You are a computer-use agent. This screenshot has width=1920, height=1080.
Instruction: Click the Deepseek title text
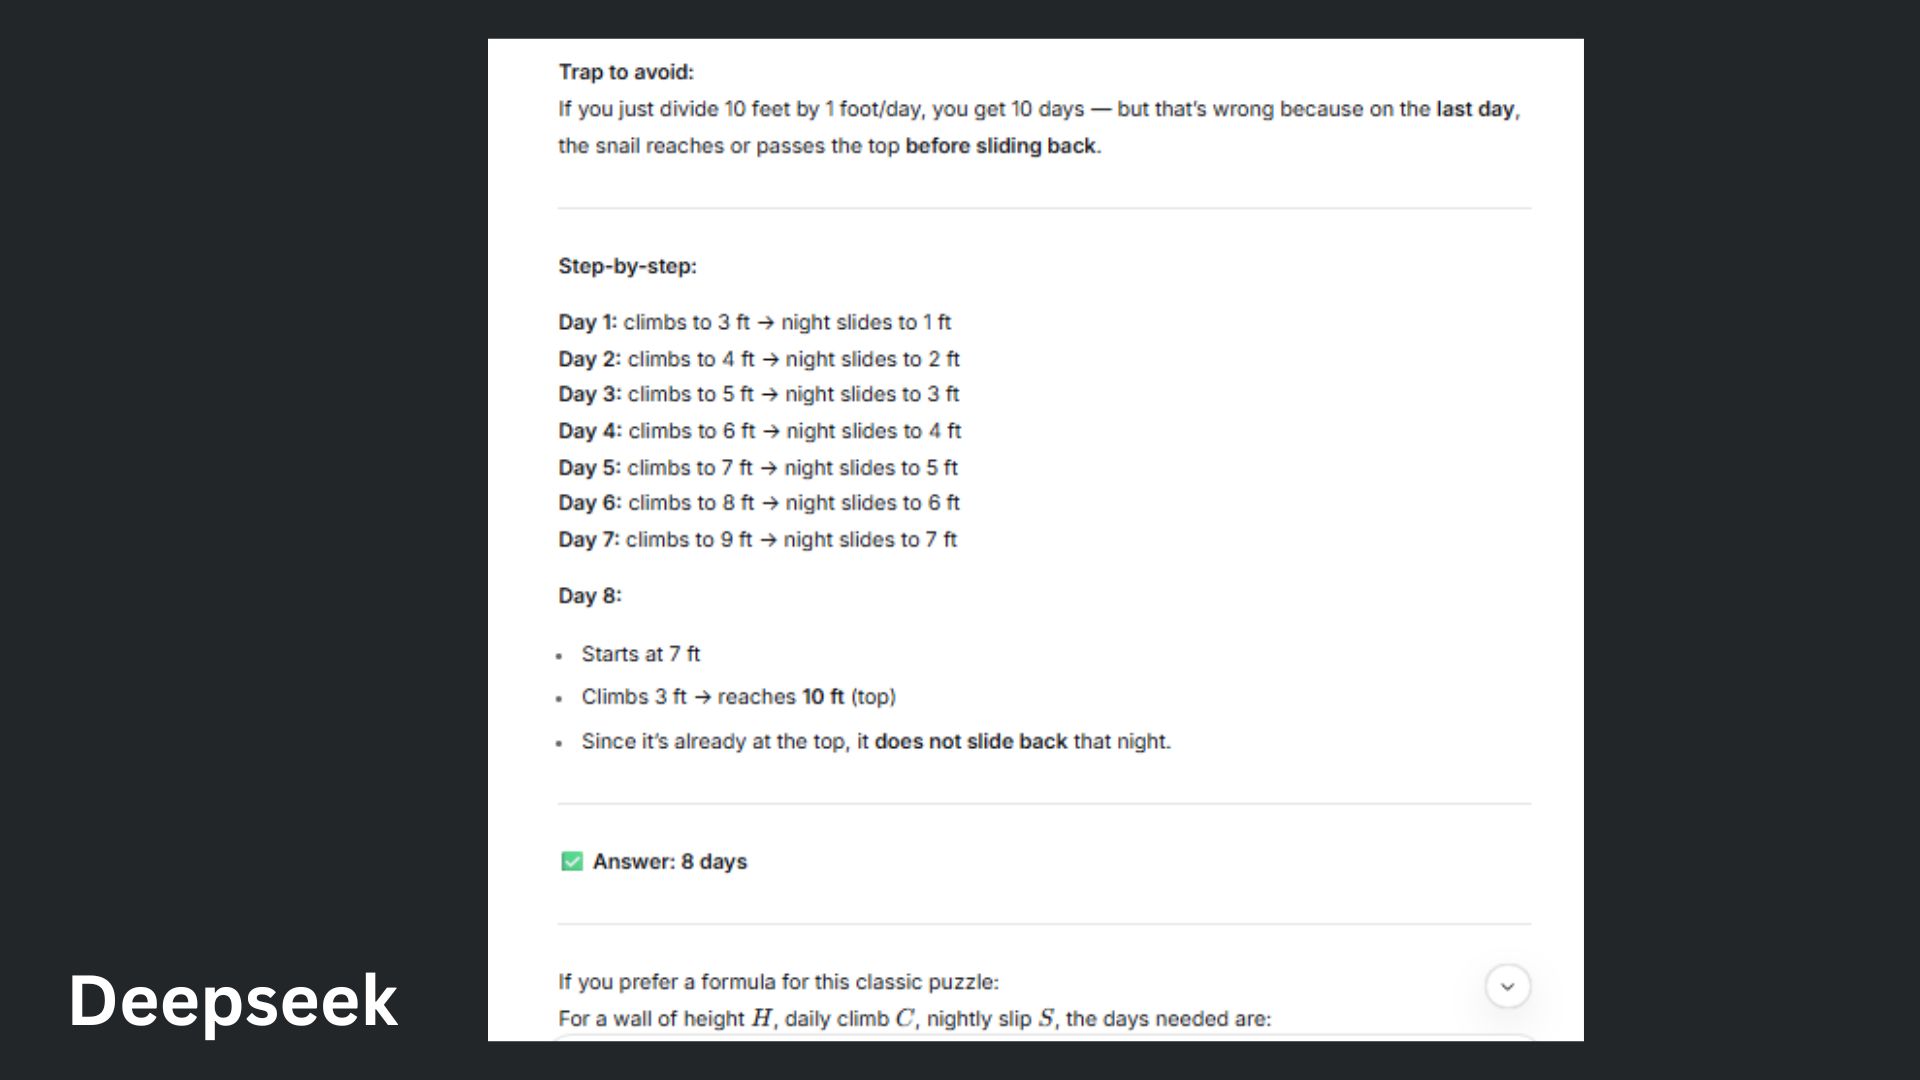pyautogui.click(x=233, y=1001)
